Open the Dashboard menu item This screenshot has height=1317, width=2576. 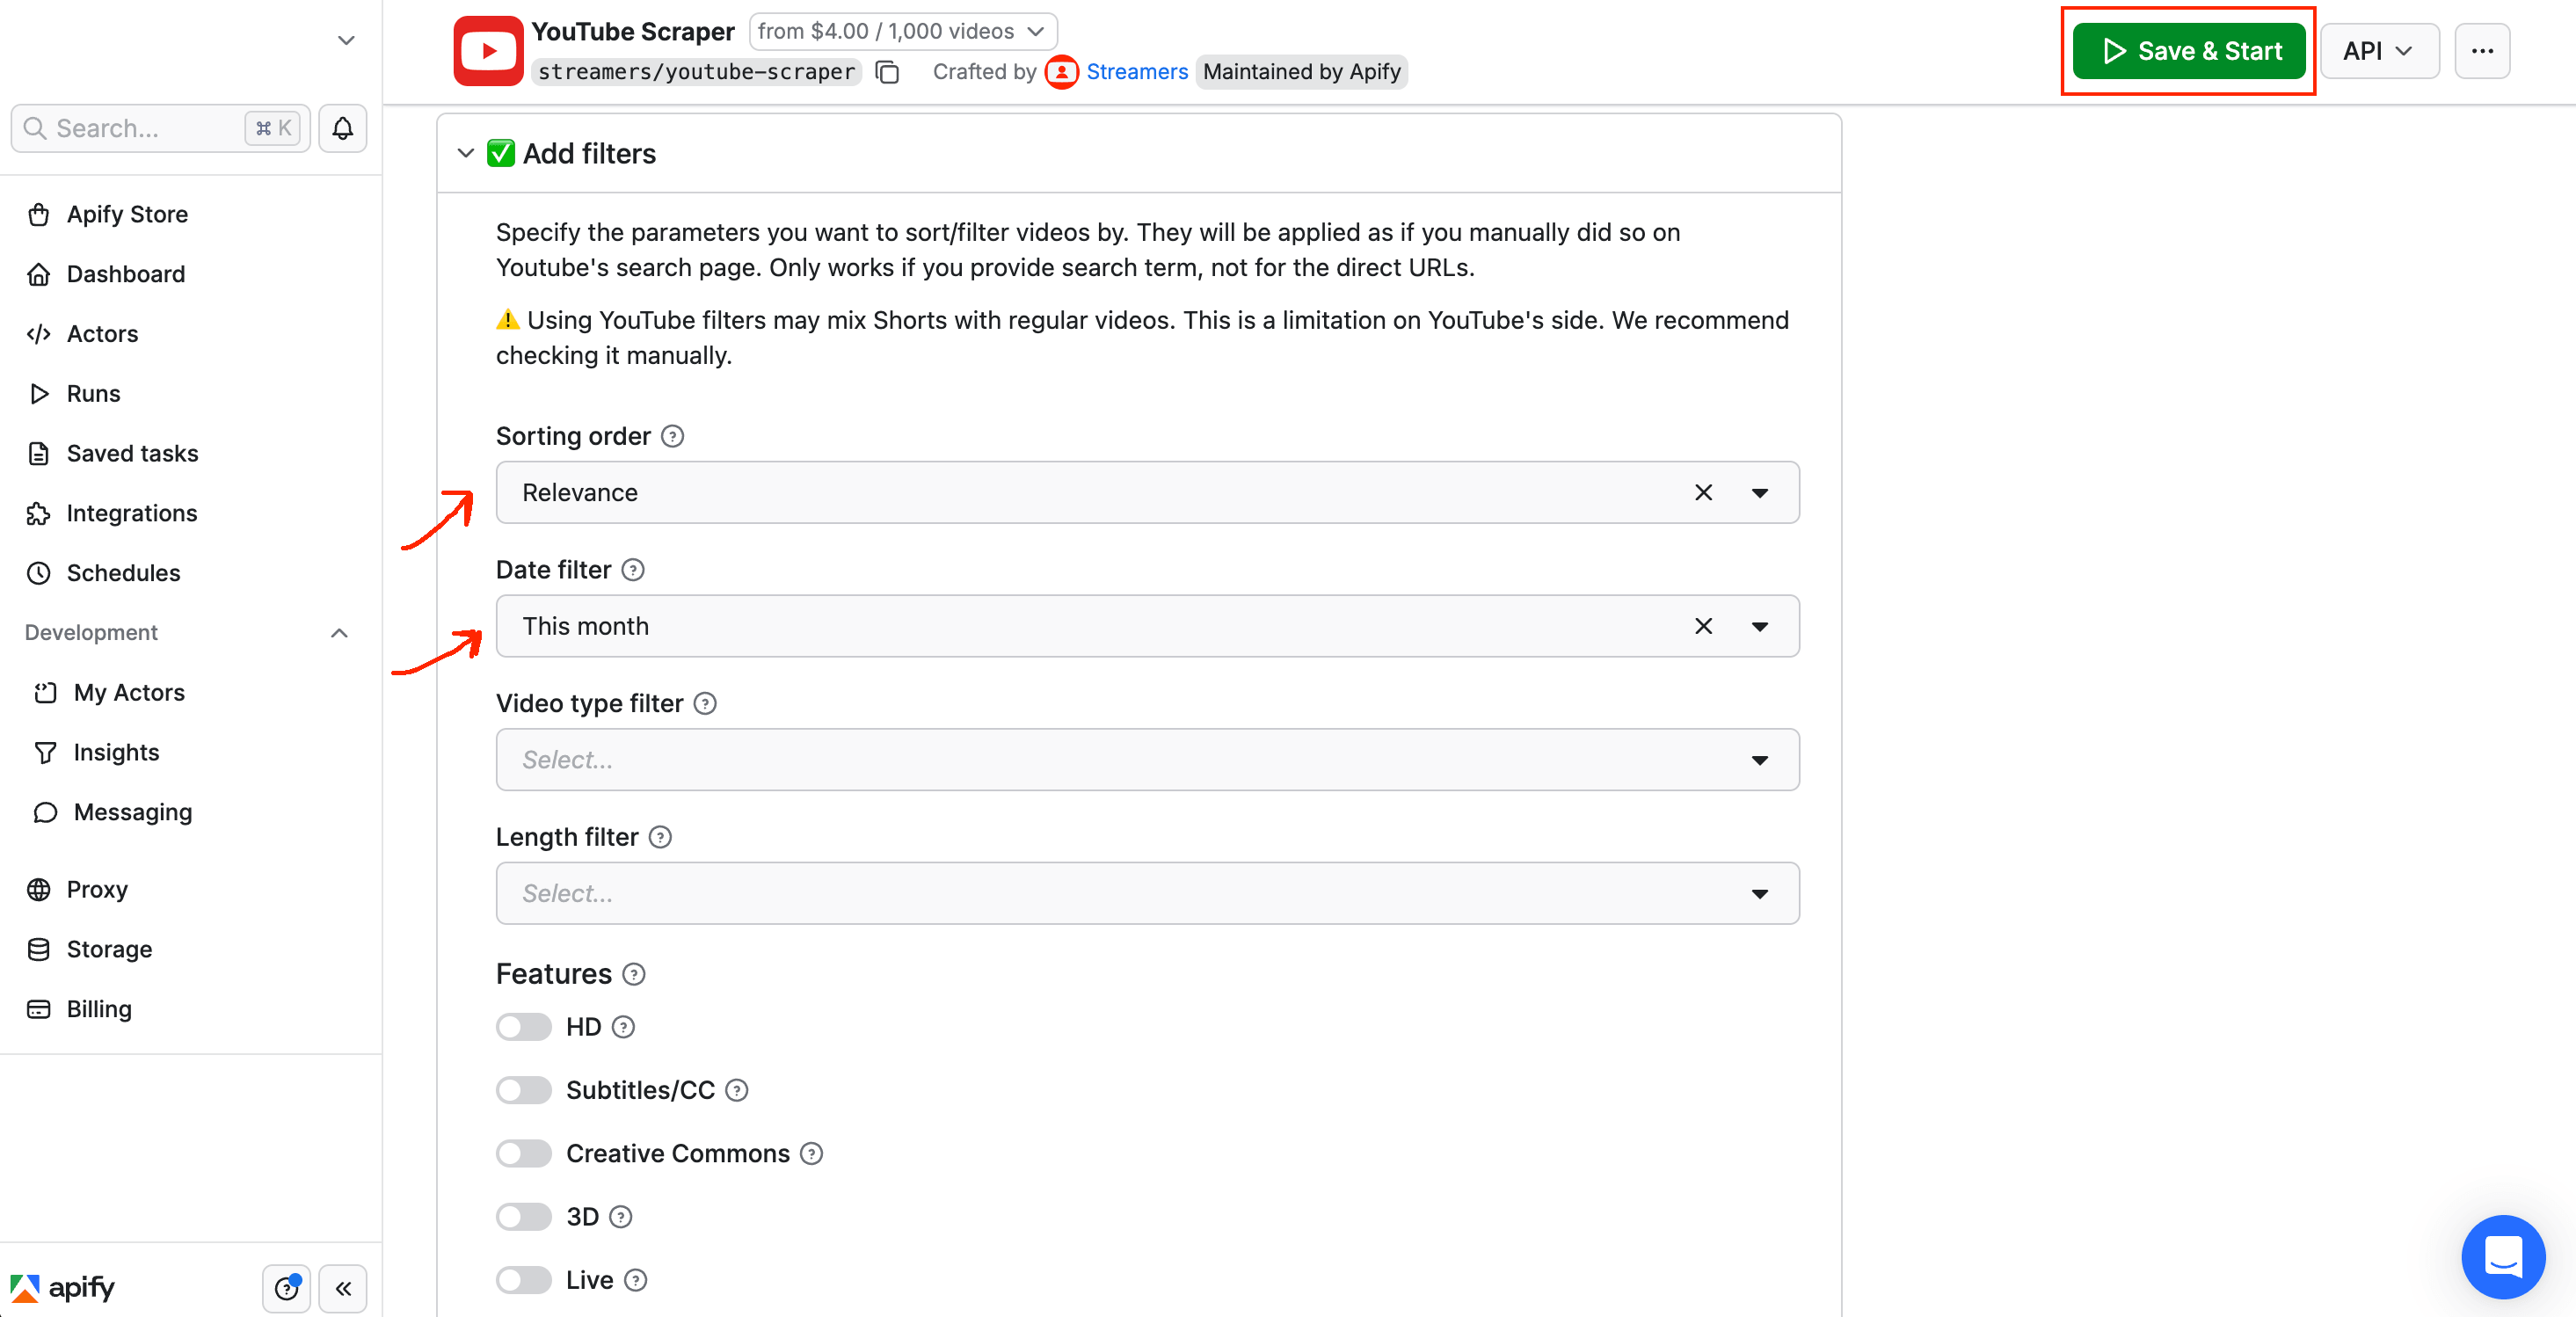click(x=125, y=273)
